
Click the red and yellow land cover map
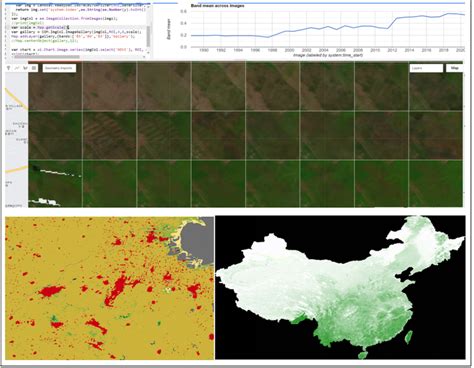(109, 288)
